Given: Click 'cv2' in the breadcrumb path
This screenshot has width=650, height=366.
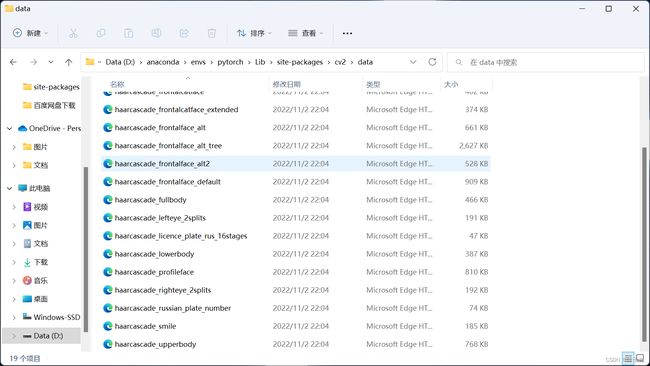Looking at the screenshot, I should click(340, 62).
